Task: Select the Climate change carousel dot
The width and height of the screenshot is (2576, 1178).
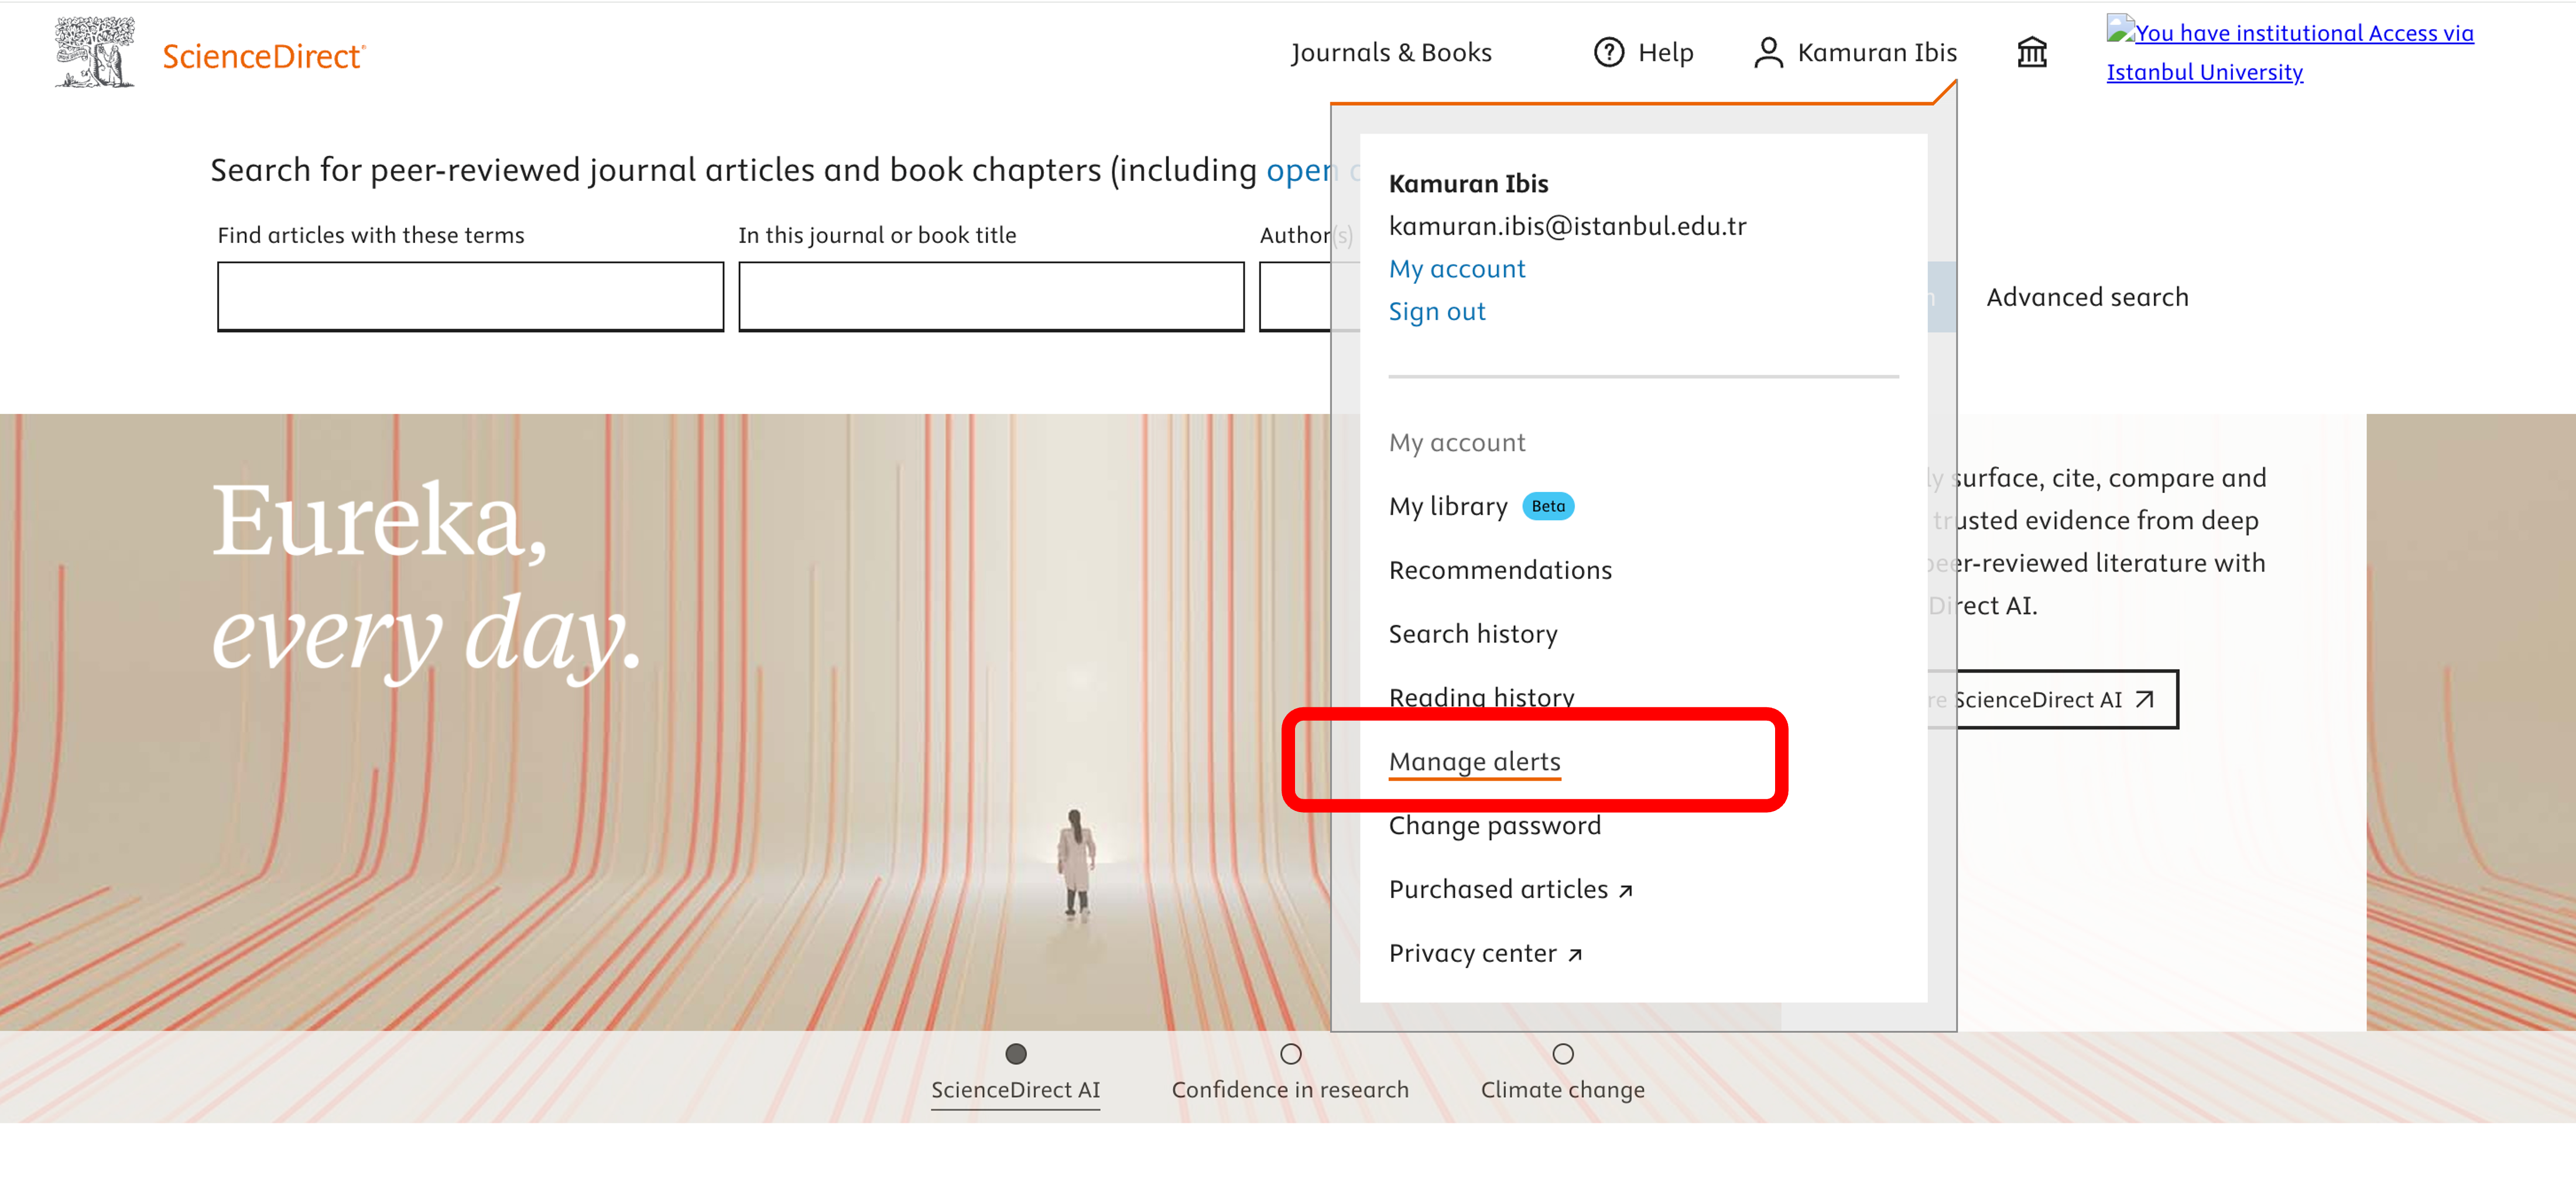Action: [x=1562, y=1054]
